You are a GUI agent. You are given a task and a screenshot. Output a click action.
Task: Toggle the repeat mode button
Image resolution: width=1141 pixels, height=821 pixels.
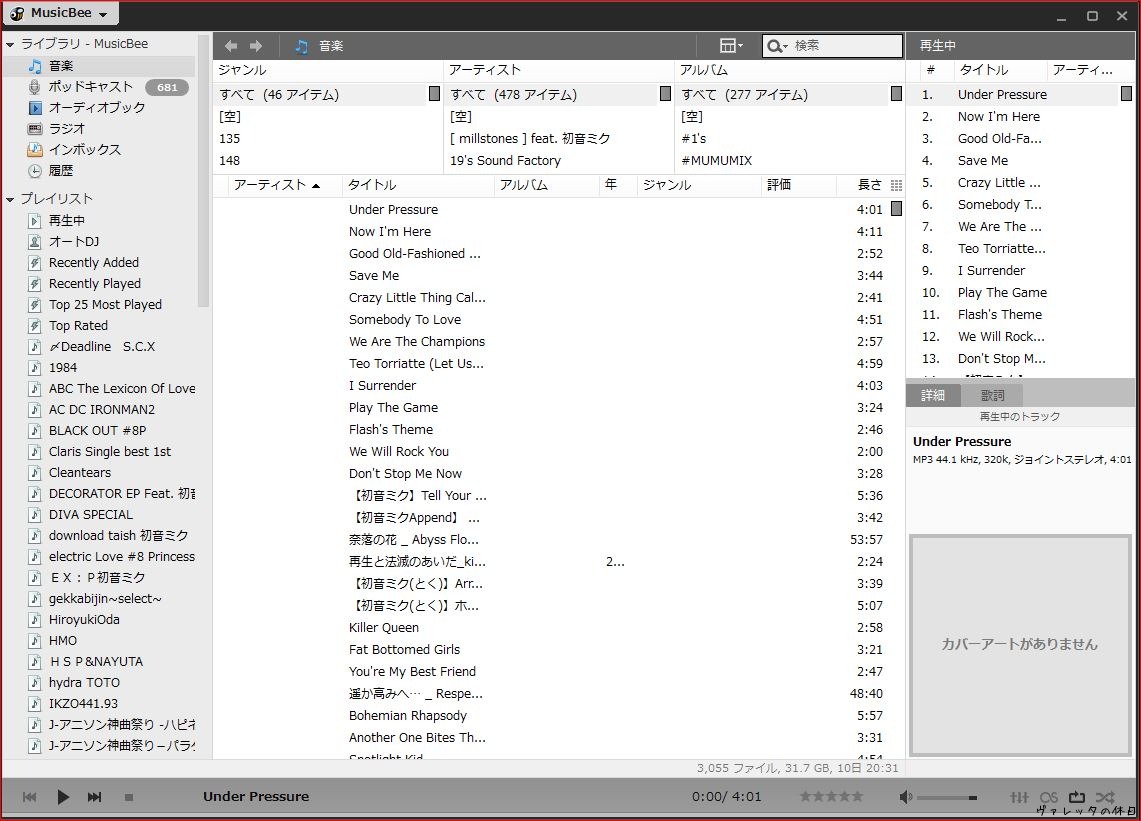(x=1077, y=798)
